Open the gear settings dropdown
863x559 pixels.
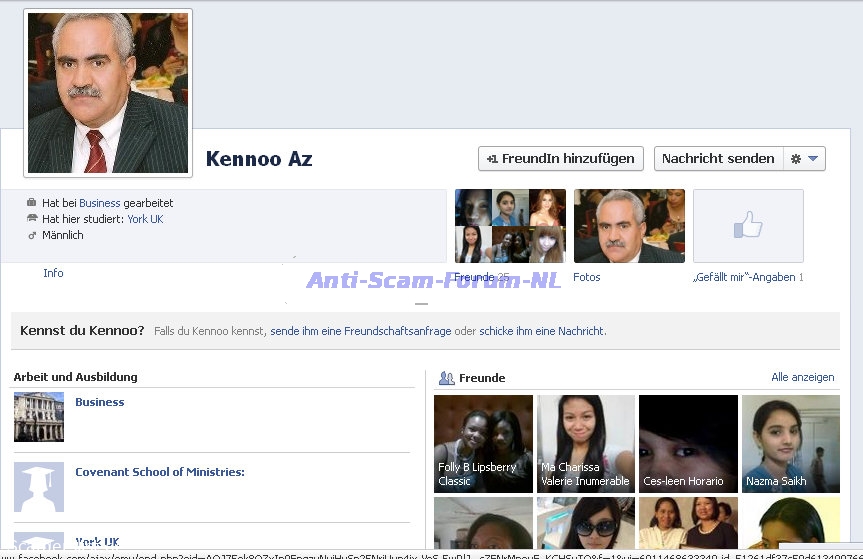point(804,158)
